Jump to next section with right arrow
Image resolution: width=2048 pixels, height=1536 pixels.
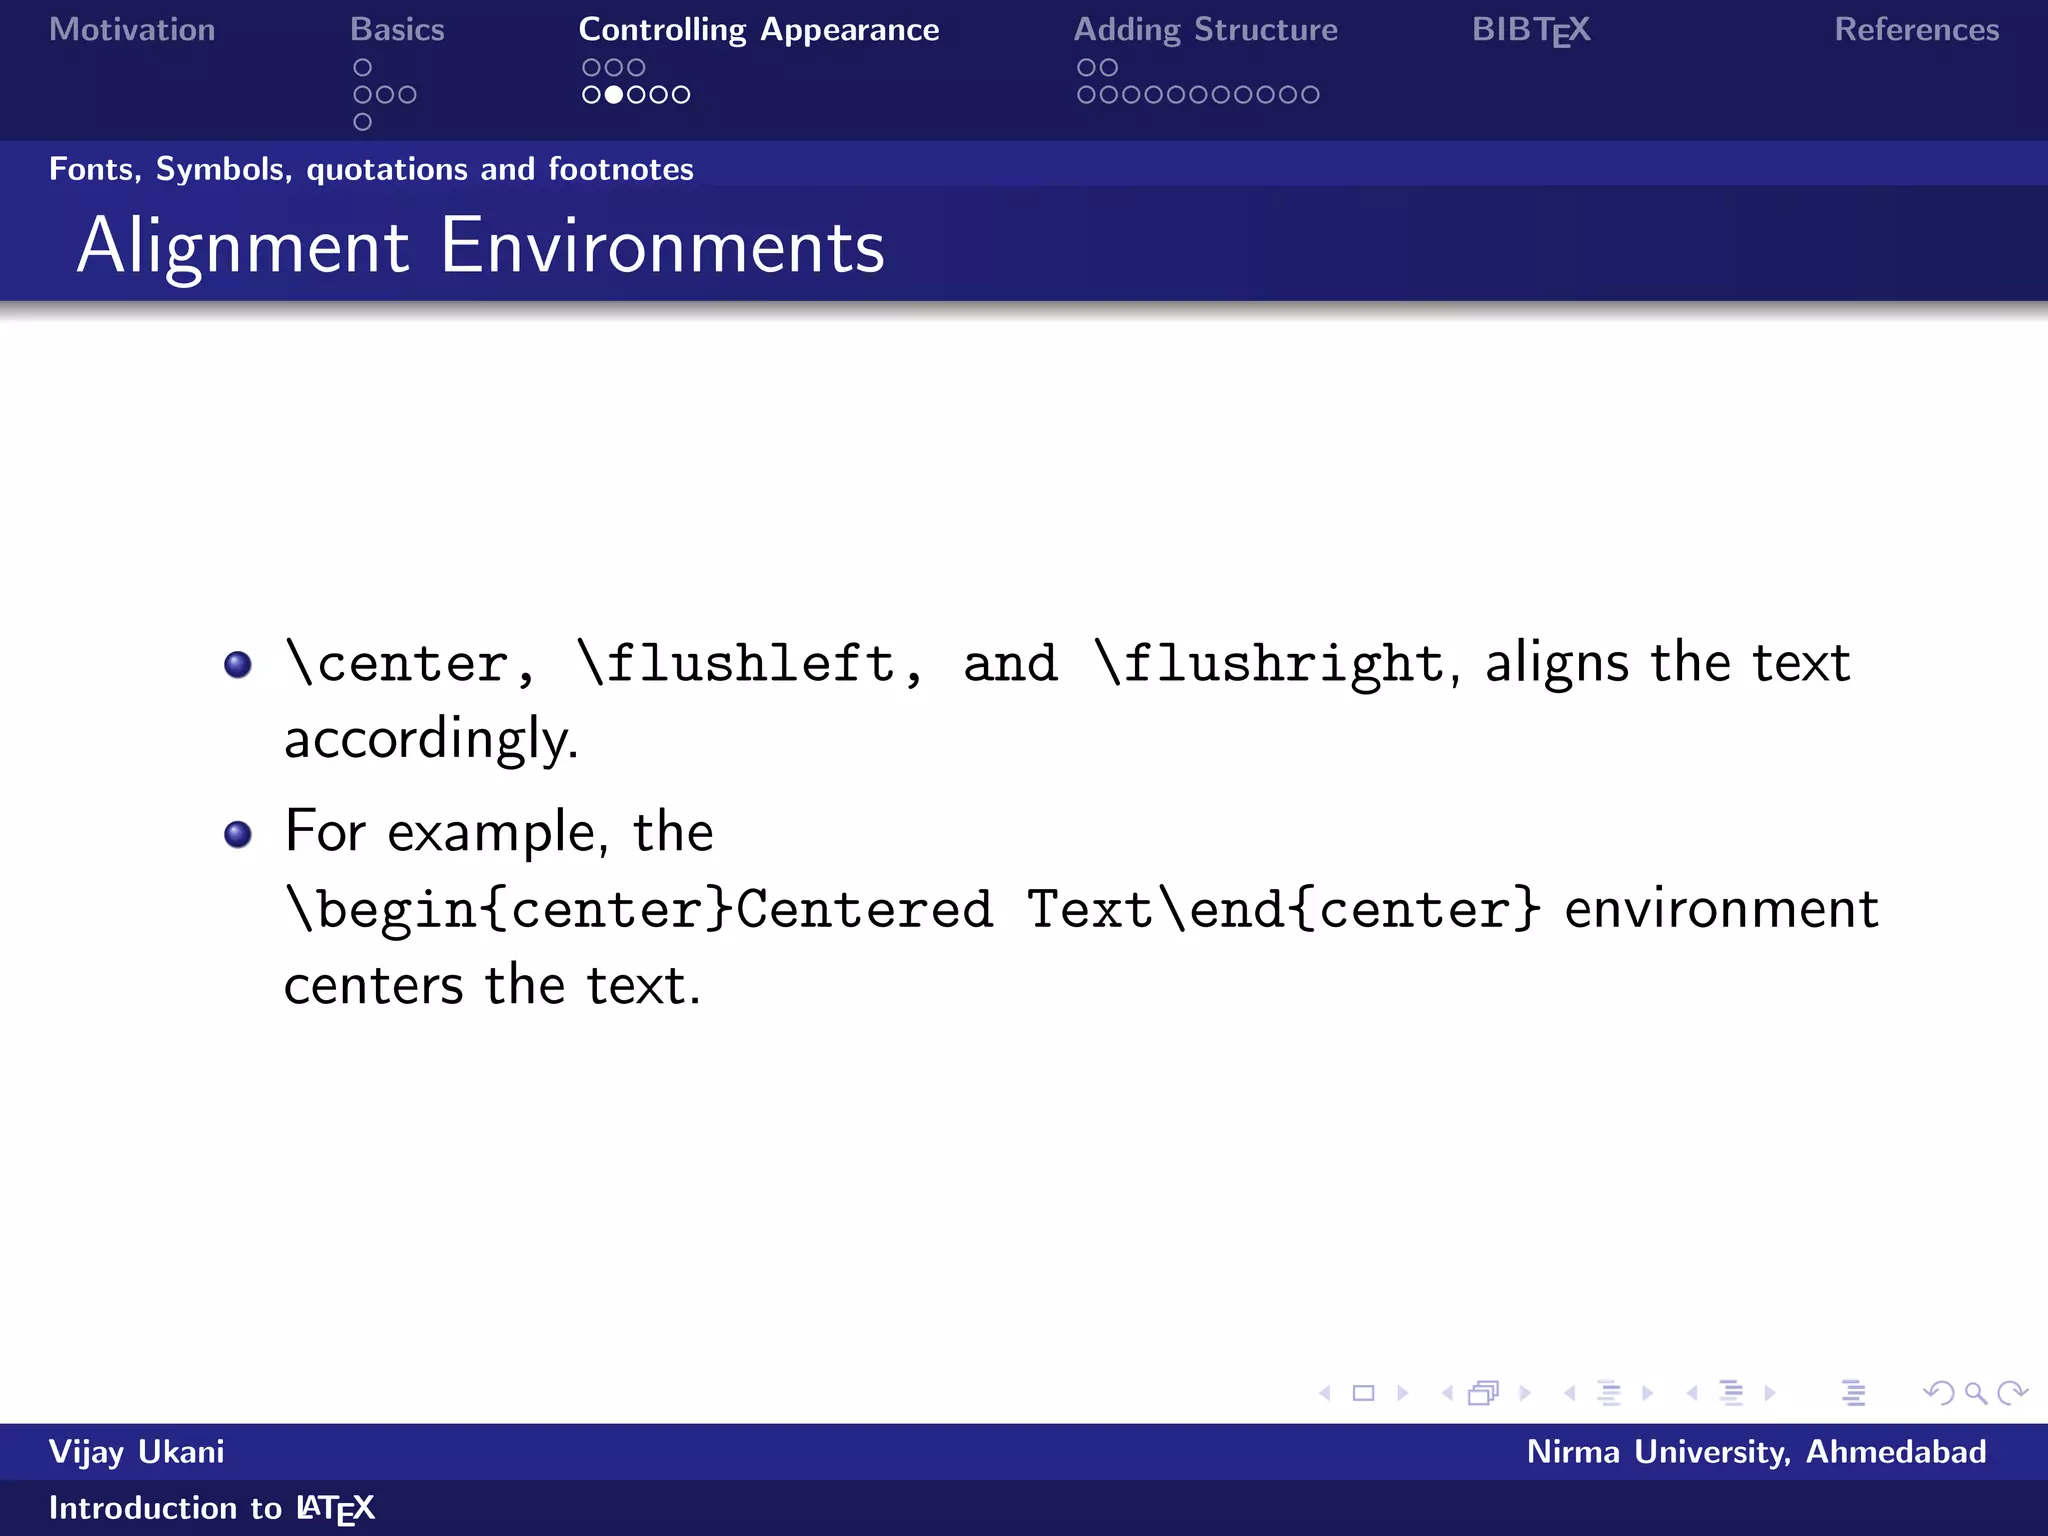pyautogui.click(x=1770, y=1393)
